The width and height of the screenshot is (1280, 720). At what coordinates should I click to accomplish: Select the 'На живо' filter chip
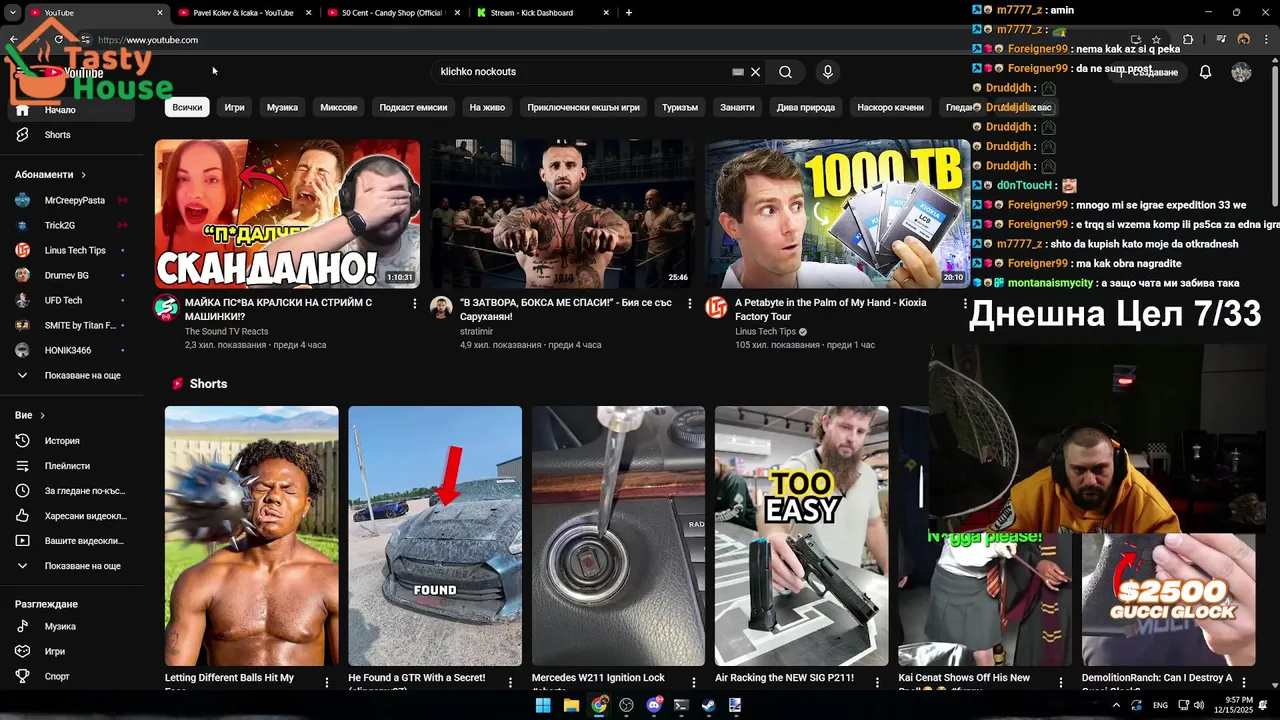487,107
